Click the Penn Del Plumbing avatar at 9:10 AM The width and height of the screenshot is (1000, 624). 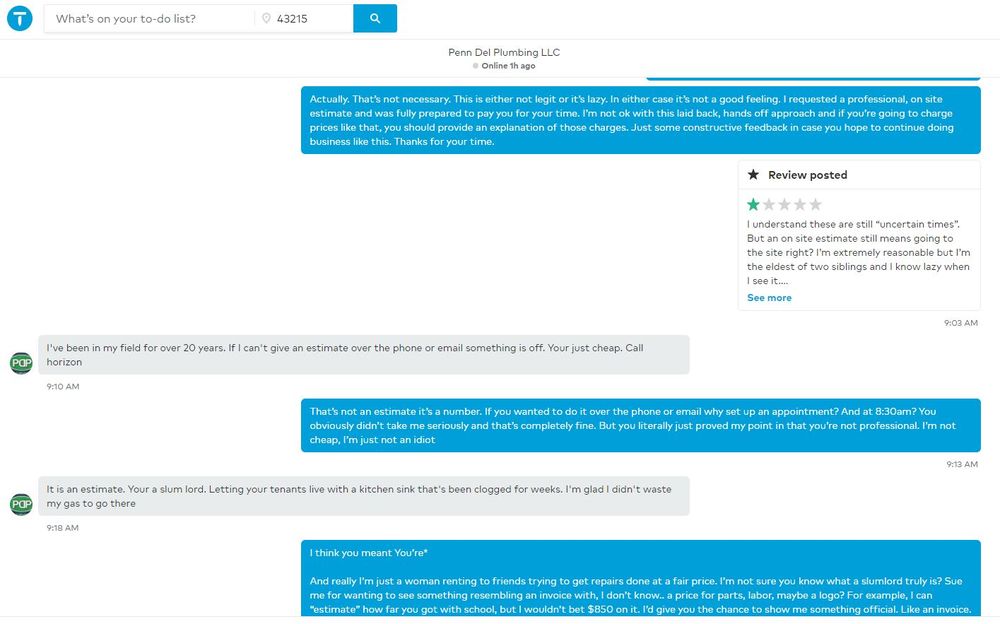pos(21,363)
